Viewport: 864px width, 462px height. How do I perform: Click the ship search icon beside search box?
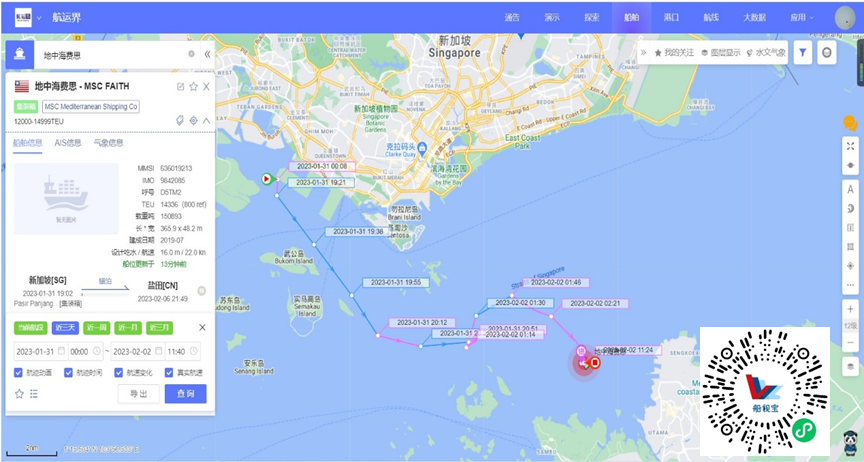point(20,54)
